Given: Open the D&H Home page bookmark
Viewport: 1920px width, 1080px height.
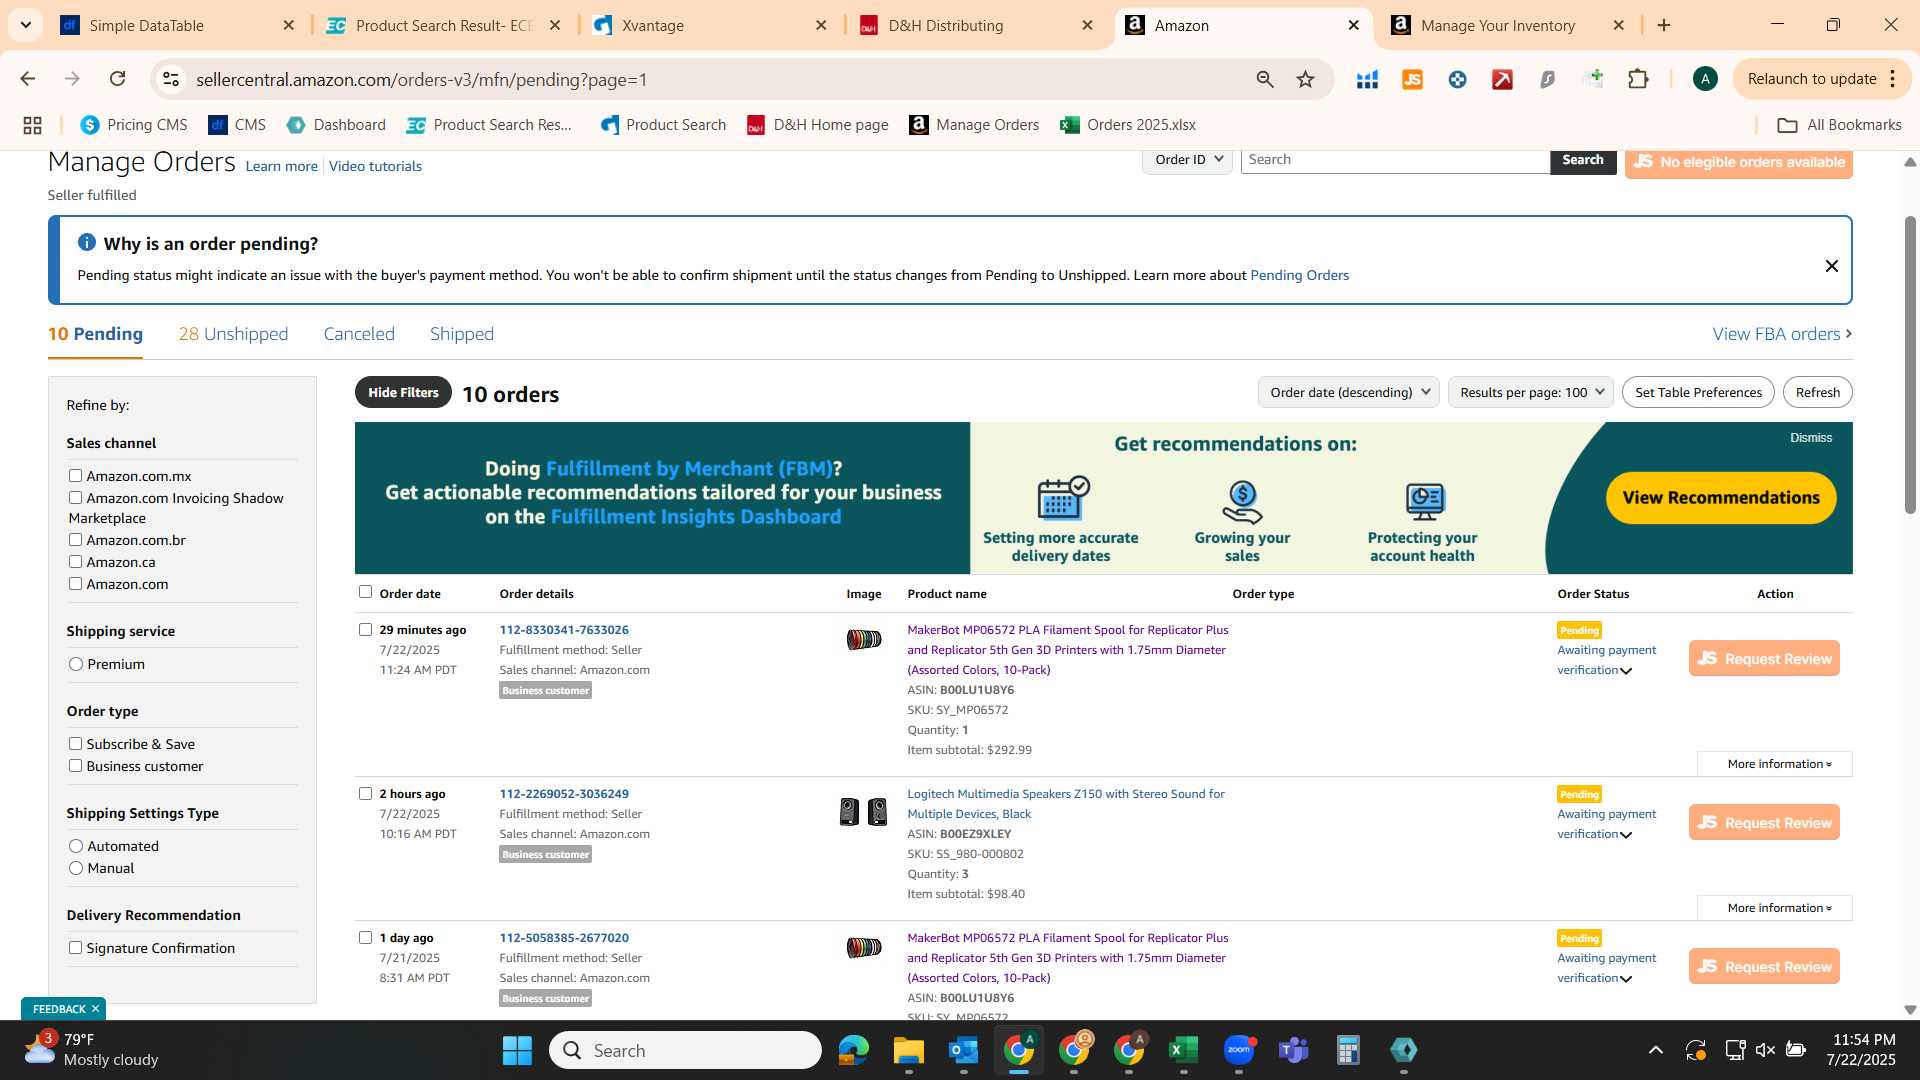Looking at the screenshot, I should pyautogui.click(x=818, y=125).
